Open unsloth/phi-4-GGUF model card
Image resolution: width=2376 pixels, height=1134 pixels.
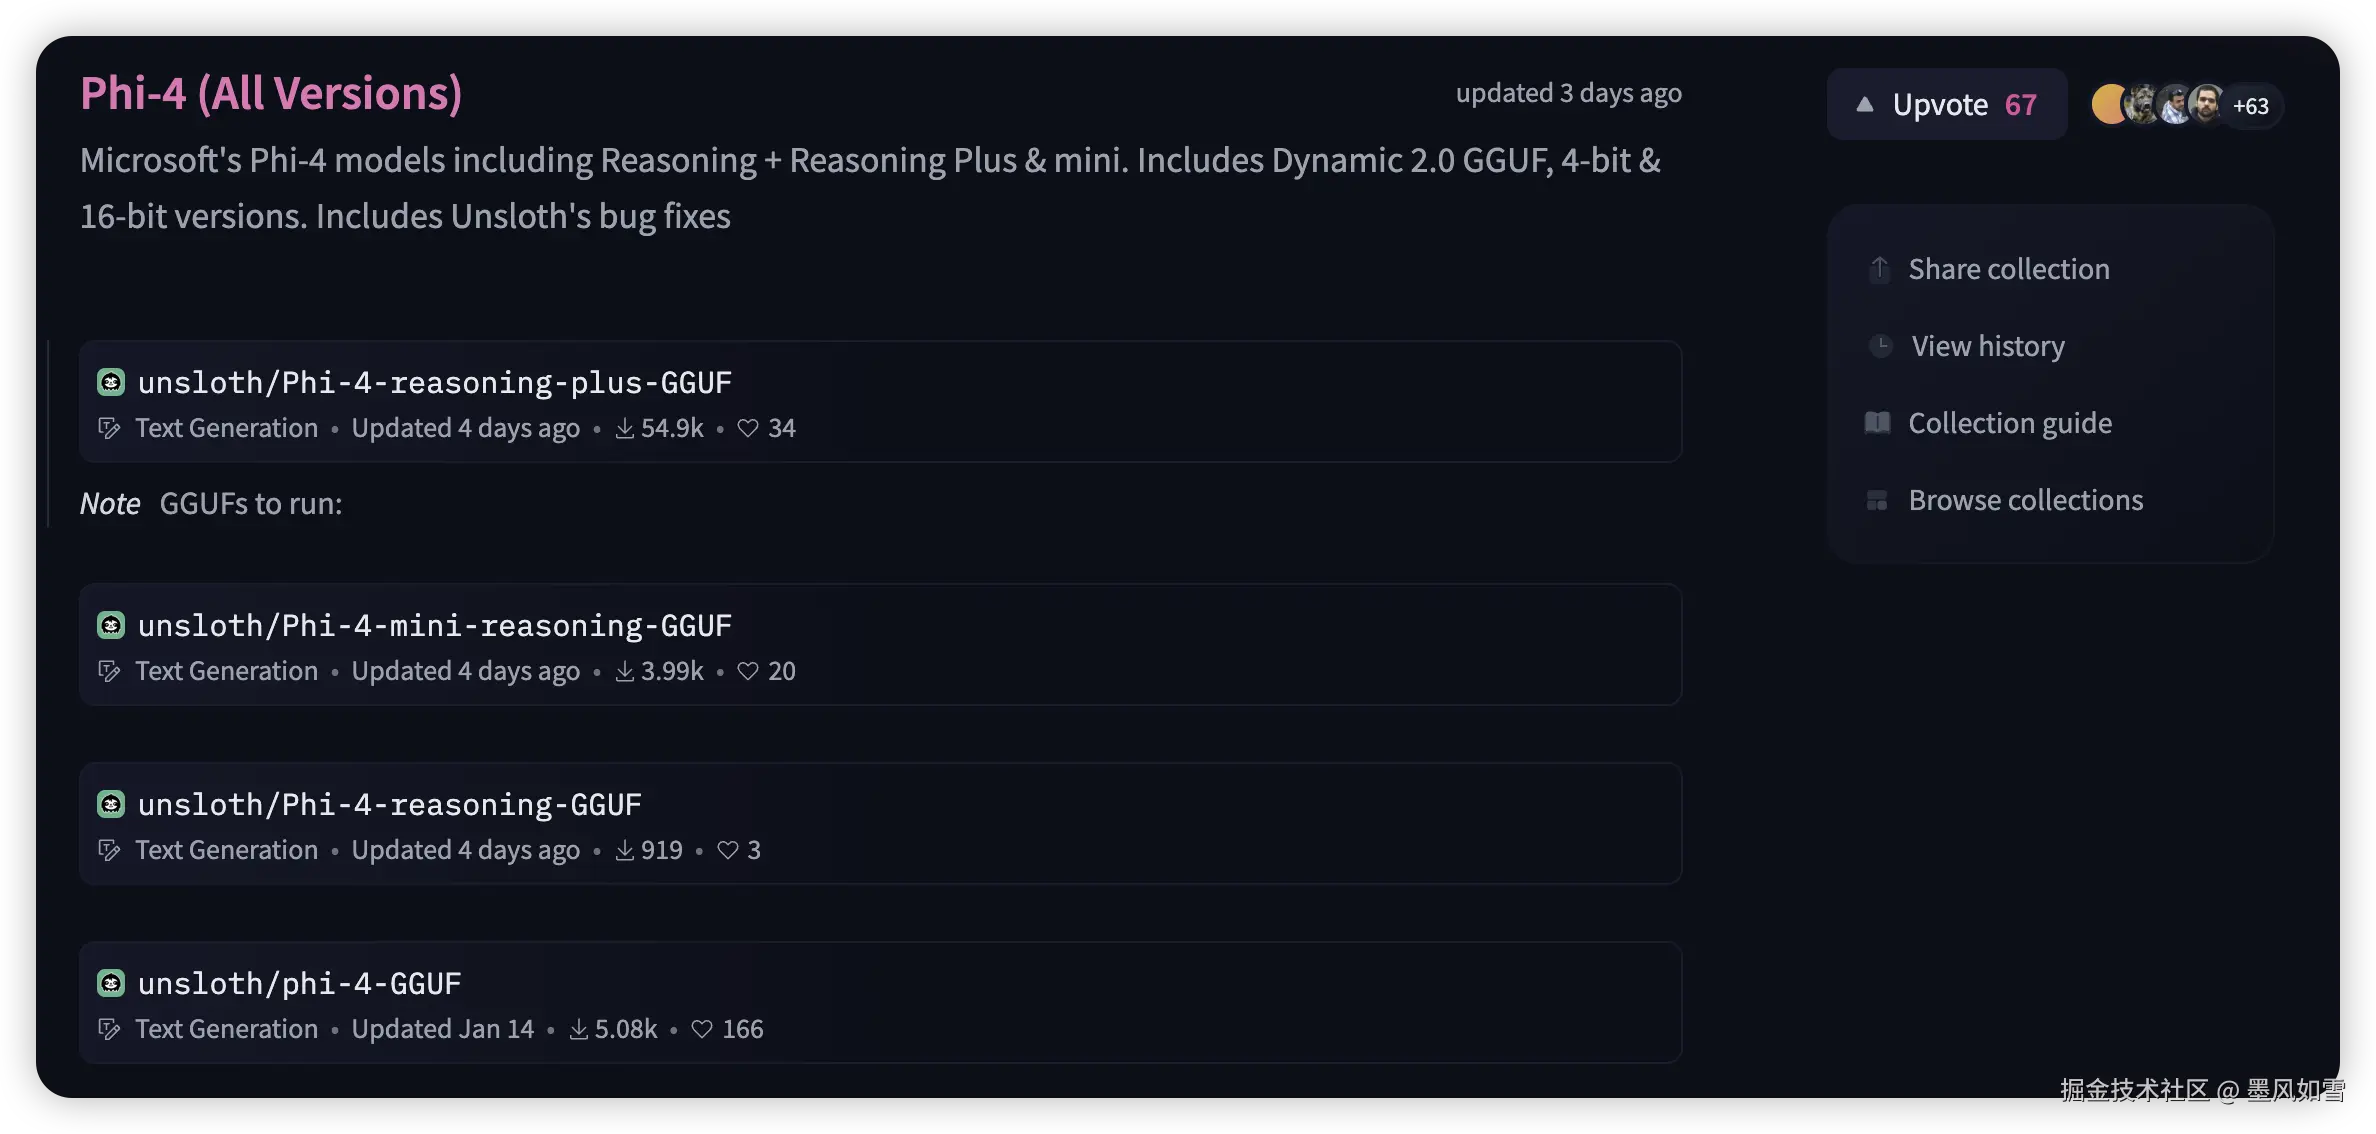coord(300,983)
